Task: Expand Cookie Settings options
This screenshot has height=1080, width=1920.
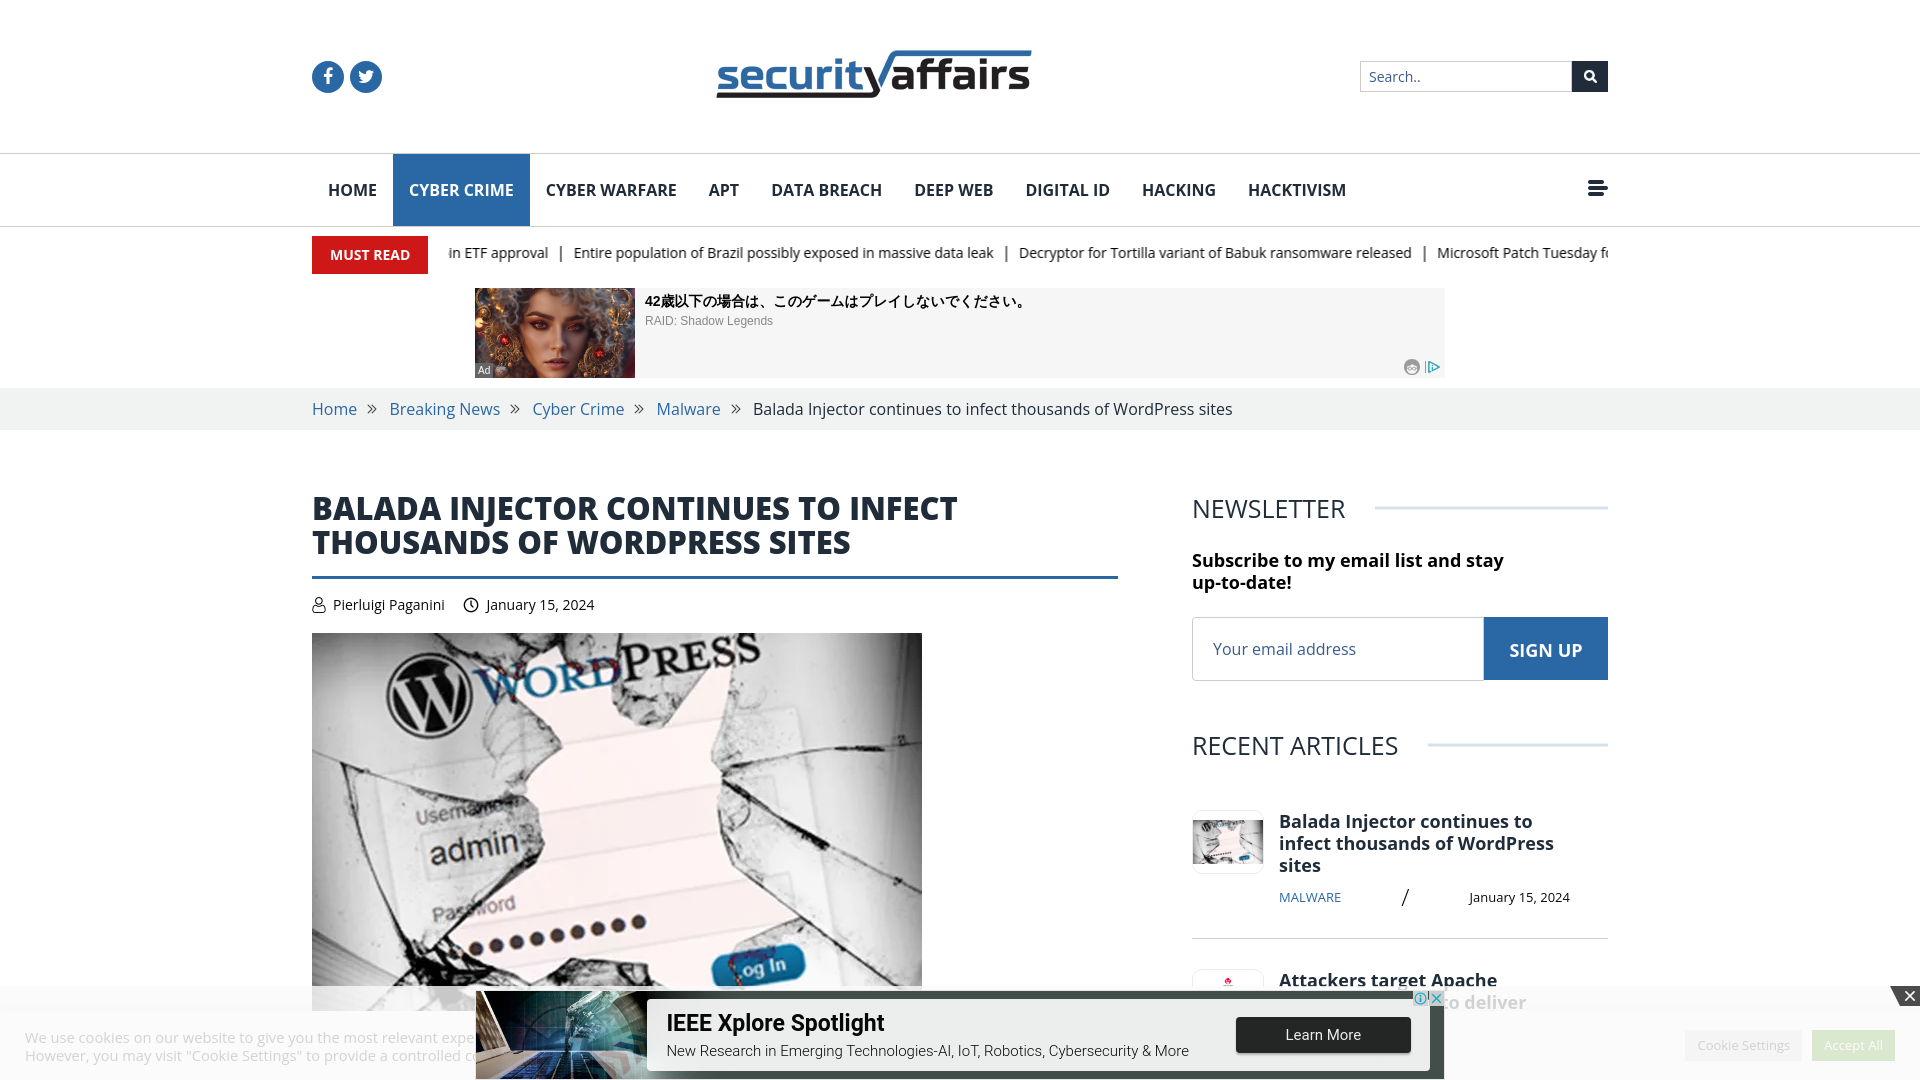Action: tap(1743, 1044)
